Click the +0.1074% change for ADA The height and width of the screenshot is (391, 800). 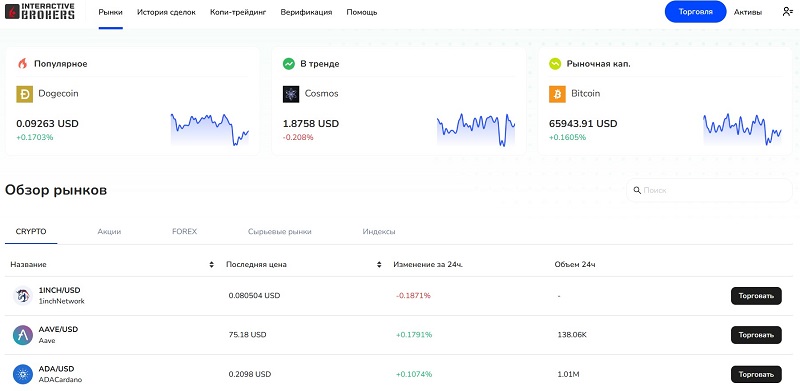click(x=414, y=374)
